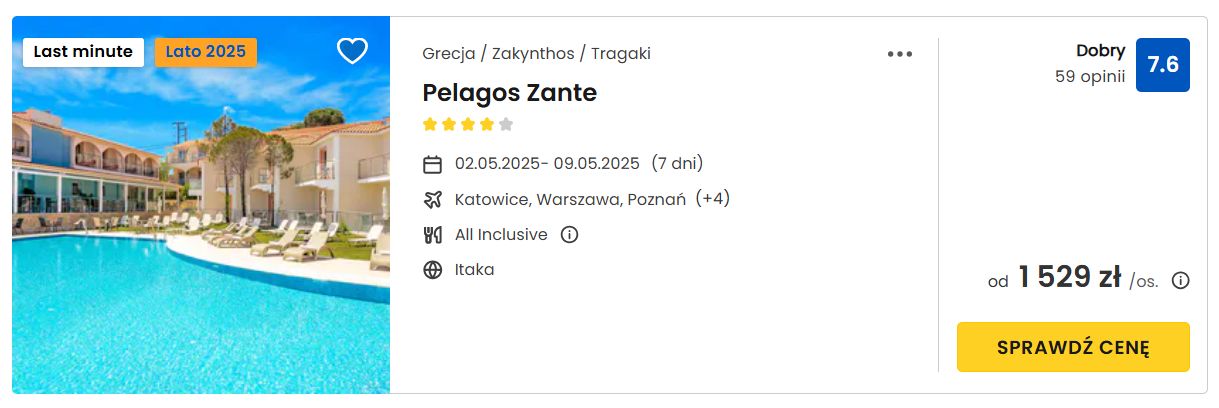Click the cutlery icon next to All Inclusive
This screenshot has height=408, width=1219.
[x=433, y=235]
